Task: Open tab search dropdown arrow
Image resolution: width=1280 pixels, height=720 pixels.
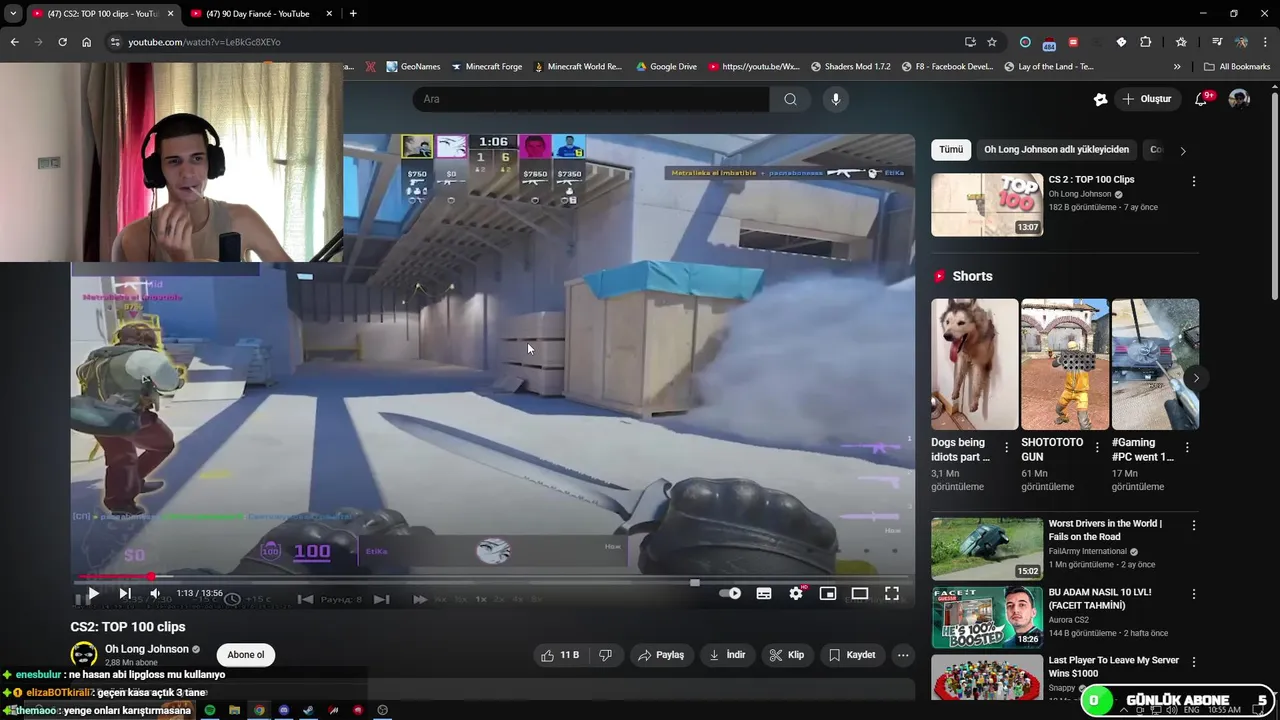Action: (x=13, y=14)
